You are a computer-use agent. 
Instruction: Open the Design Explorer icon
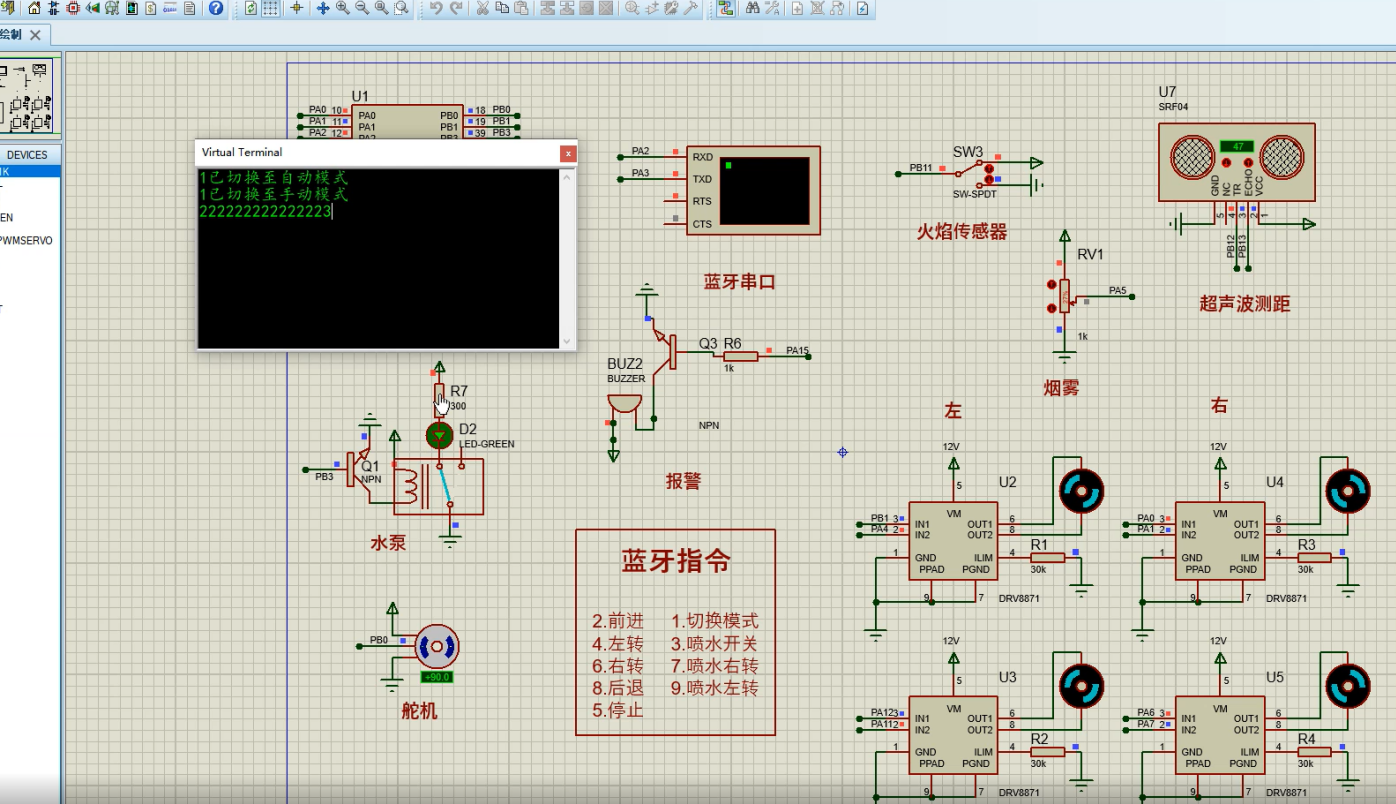[x=131, y=8]
